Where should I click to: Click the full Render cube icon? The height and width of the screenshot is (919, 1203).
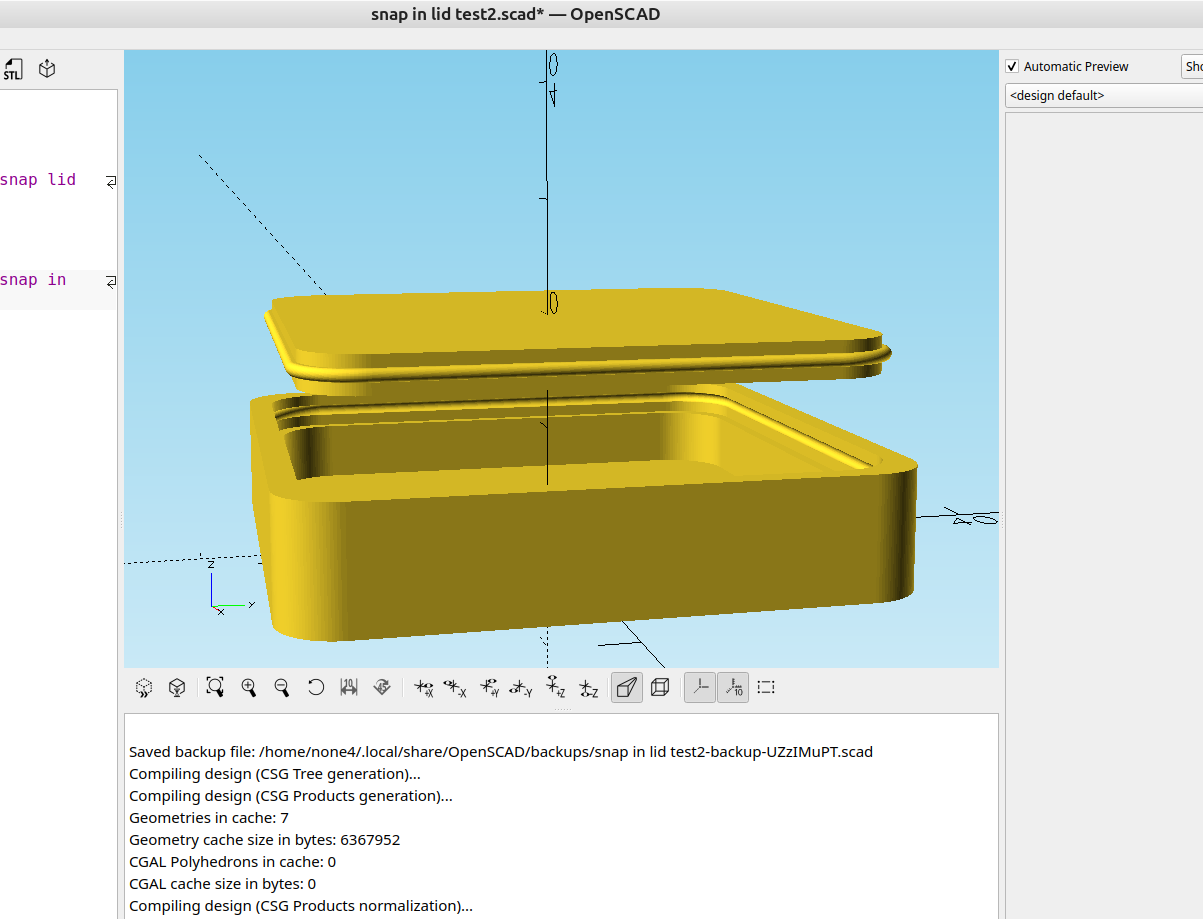pyautogui.click(x=176, y=688)
